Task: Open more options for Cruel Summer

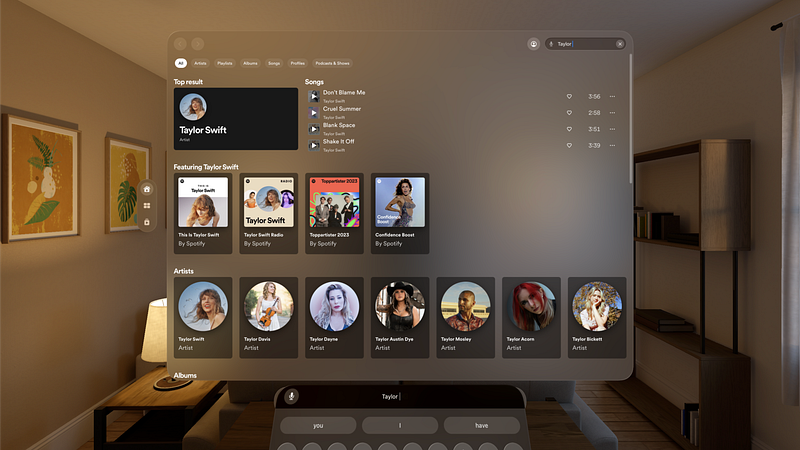Action: click(613, 113)
